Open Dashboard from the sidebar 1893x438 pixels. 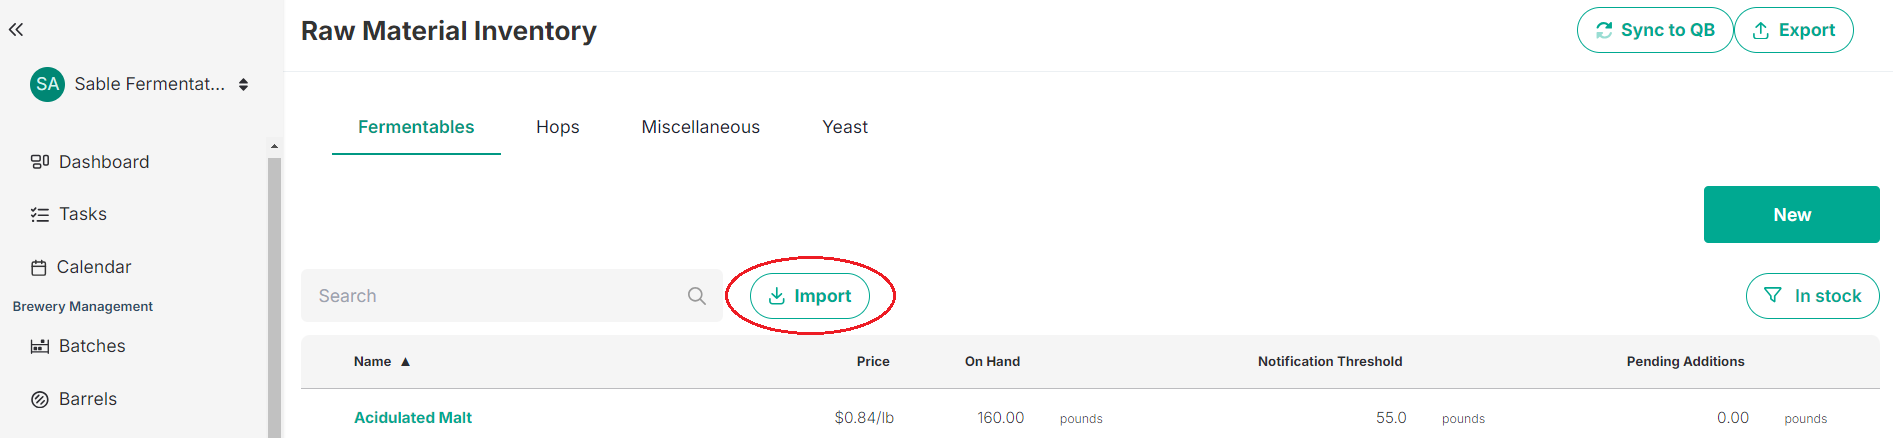click(x=103, y=162)
